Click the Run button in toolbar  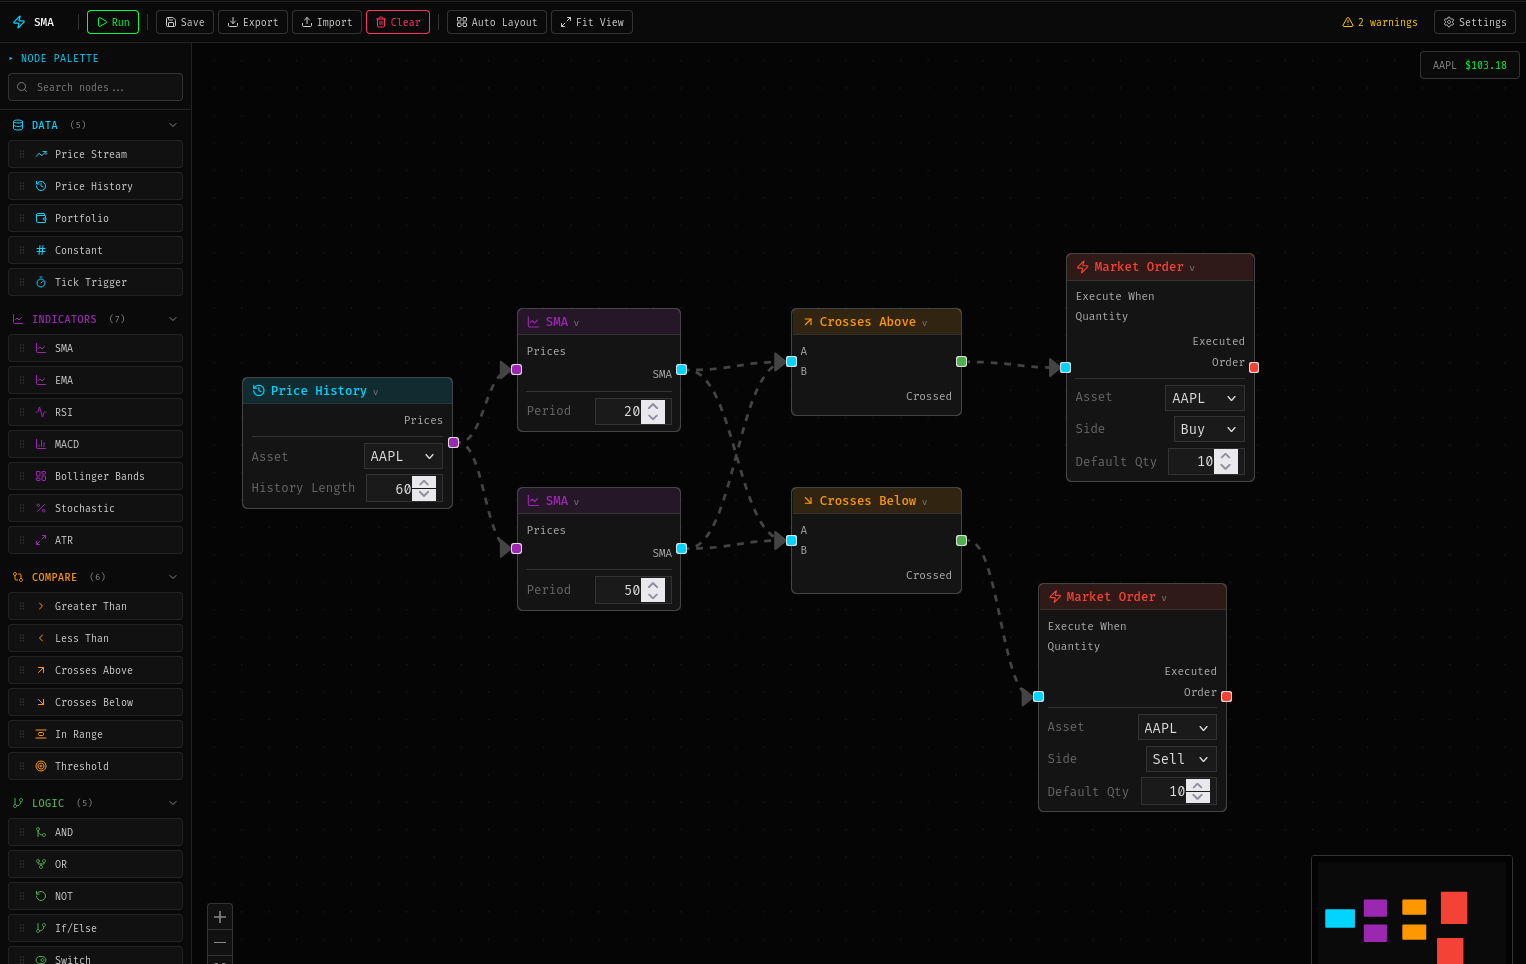pyautogui.click(x=113, y=22)
